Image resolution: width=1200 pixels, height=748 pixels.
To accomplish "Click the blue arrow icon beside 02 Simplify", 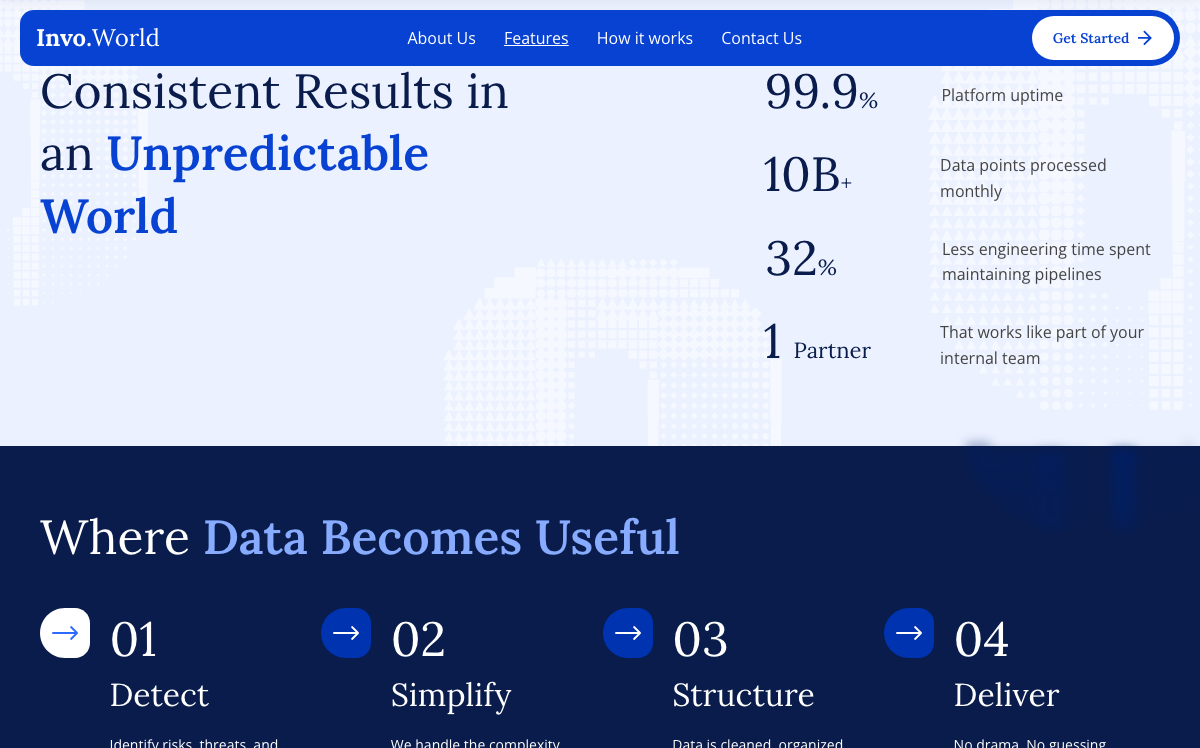I will click(x=346, y=633).
